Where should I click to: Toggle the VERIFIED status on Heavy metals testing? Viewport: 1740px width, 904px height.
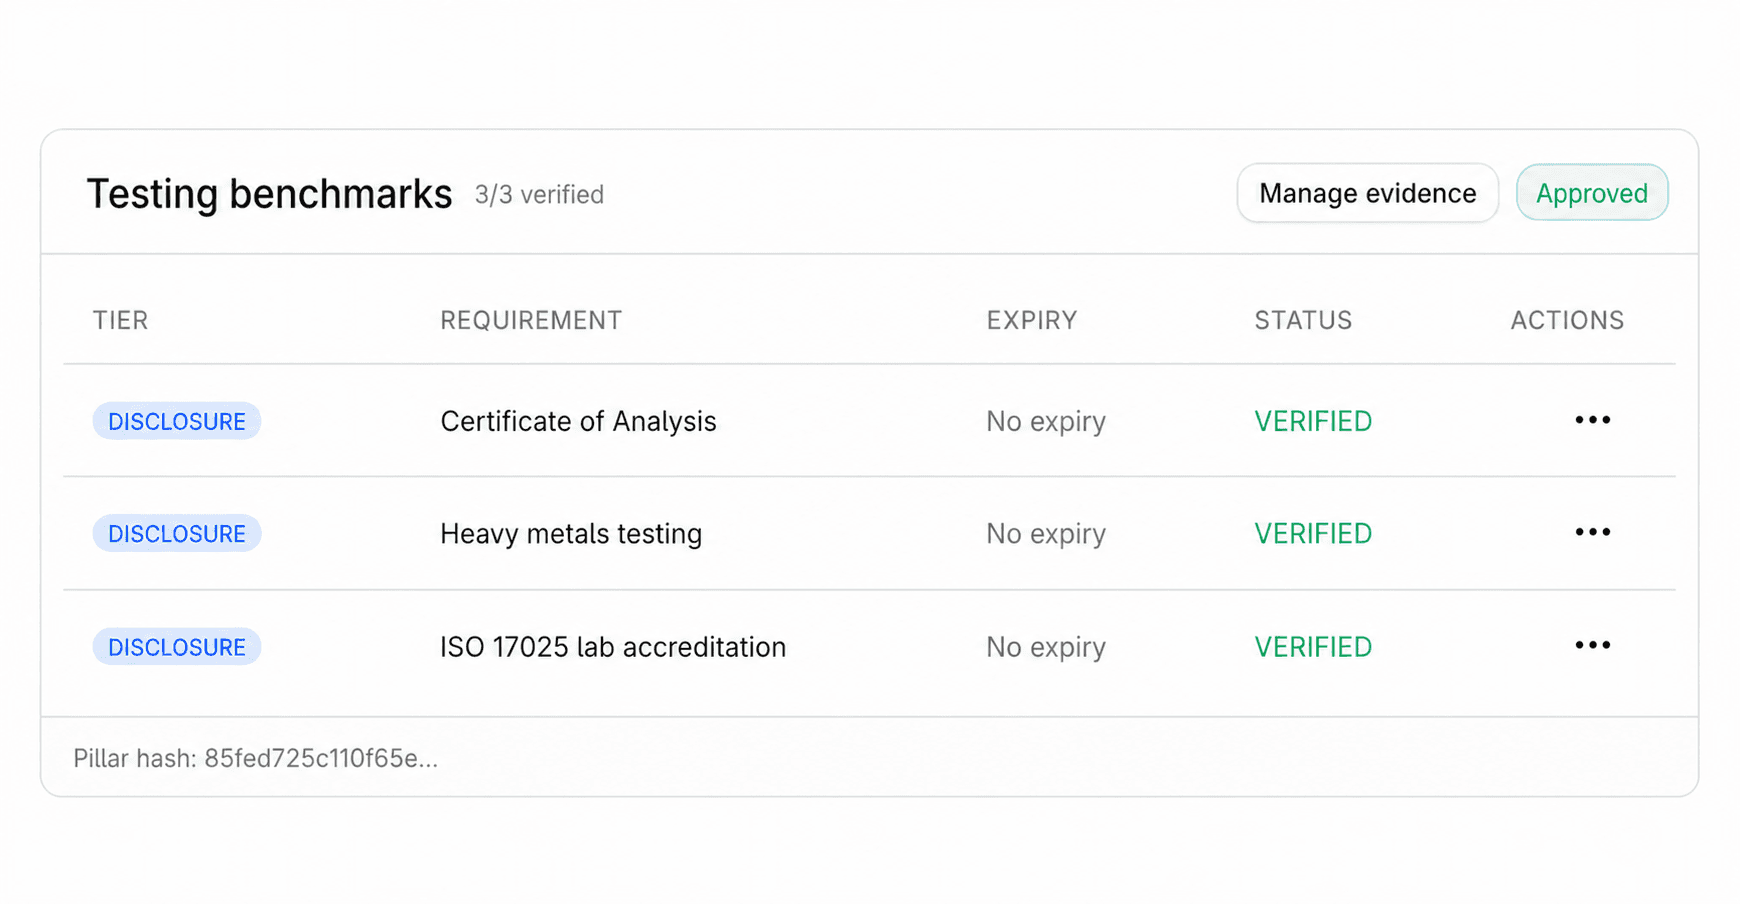click(1312, 533)
